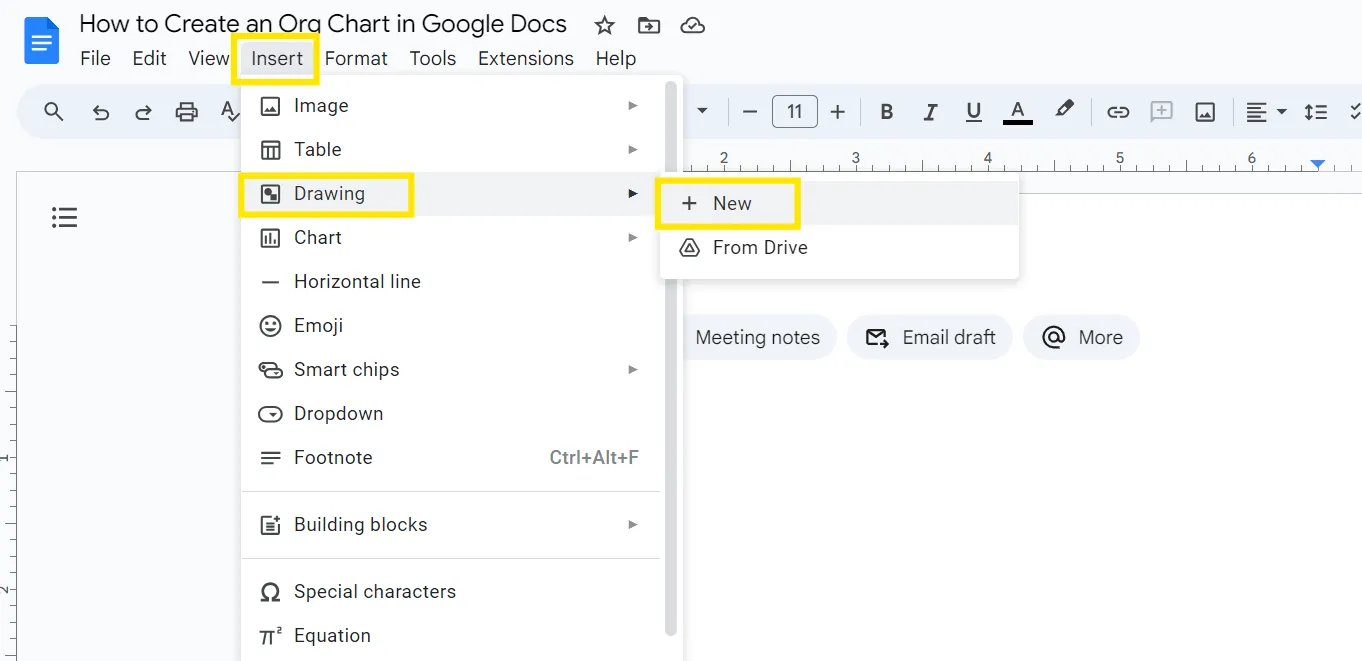The width and height of the screenshot is (1362, 661).
Task: Print the document
Action: [x=187, y=112]
